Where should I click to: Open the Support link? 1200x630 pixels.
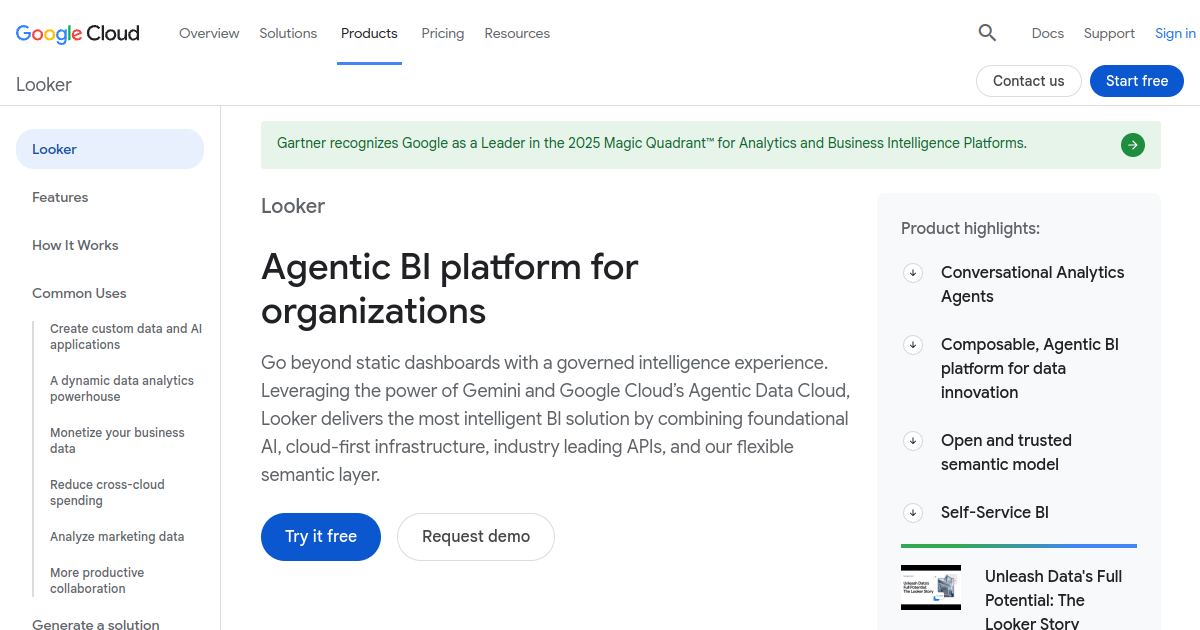1109,33
